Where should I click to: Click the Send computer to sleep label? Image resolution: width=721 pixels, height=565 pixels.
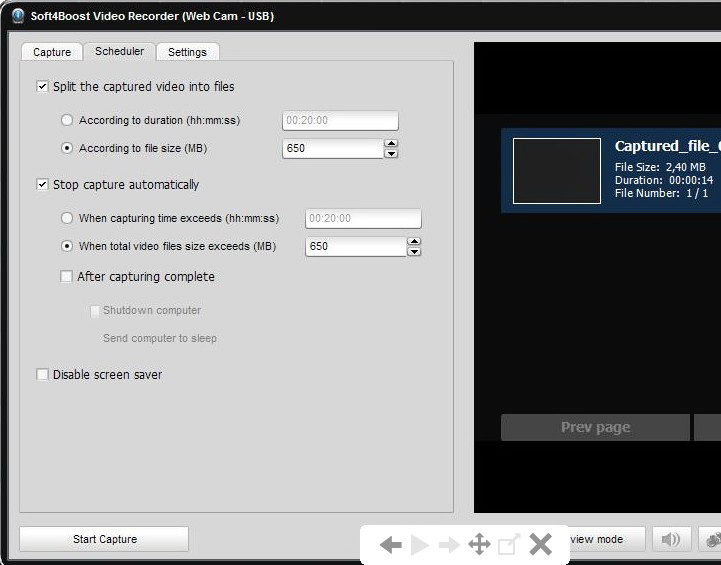160,338
